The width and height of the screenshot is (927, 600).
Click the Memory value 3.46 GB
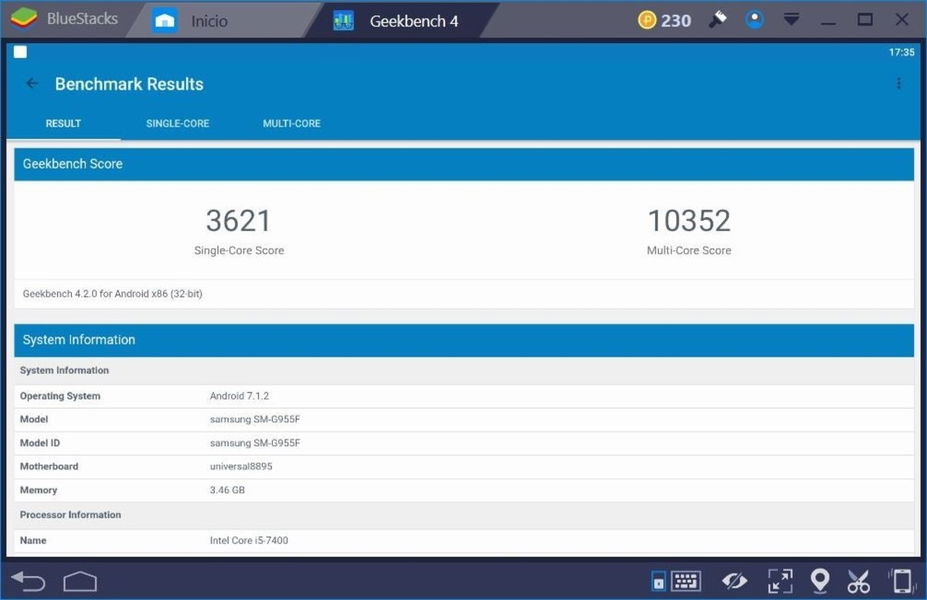click(227, 490)
